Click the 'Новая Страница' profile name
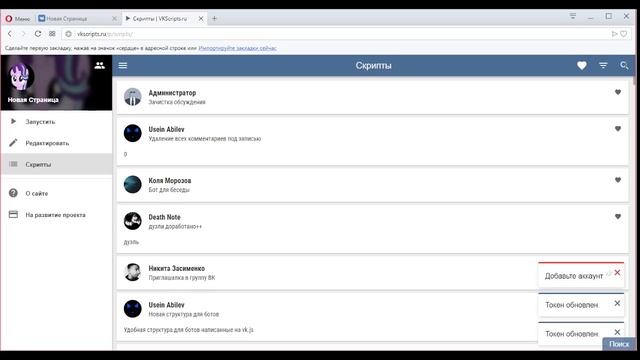Image resolution: width=640 pixels, height=360 pixels. (x=33, y=100)
